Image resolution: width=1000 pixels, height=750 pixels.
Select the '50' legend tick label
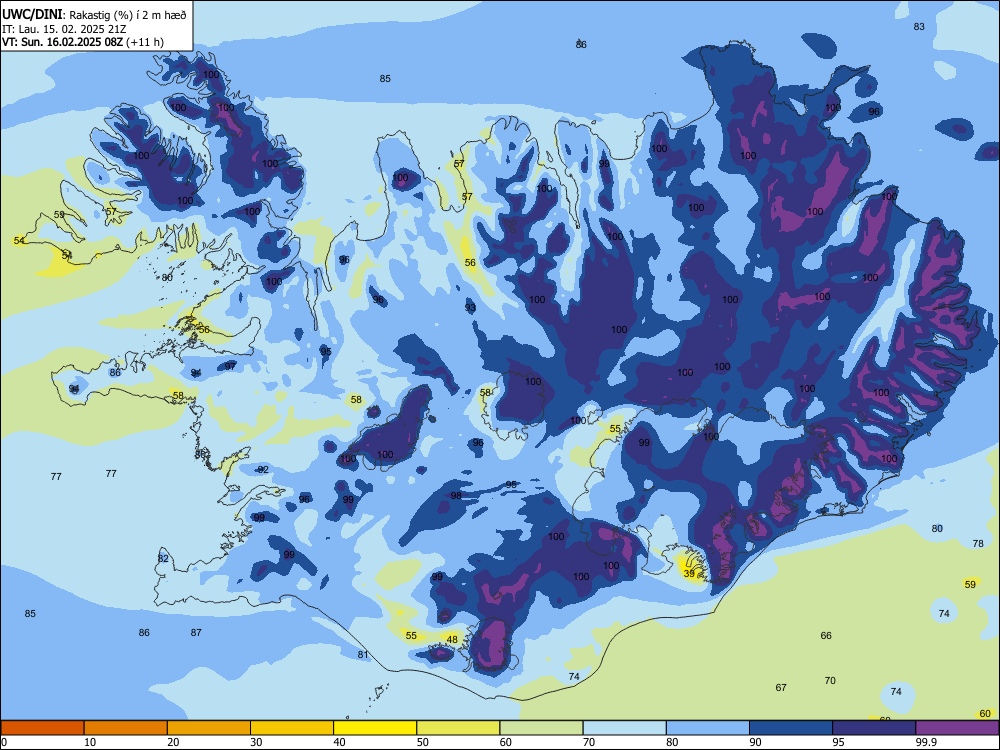click(422, 742)
